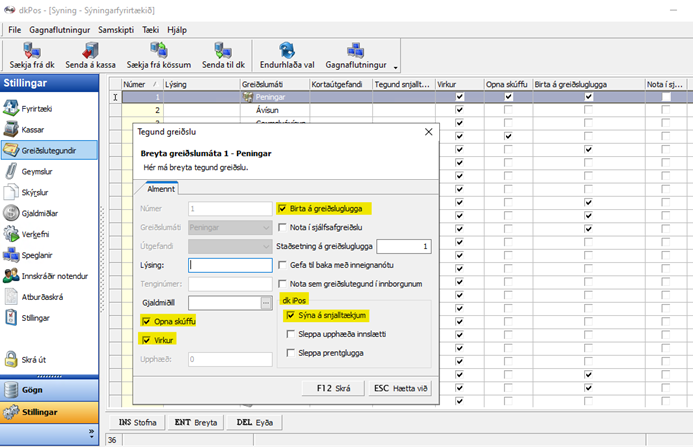Open the Samskipti menu
The image size is (693, 447).
click(118, 31)
